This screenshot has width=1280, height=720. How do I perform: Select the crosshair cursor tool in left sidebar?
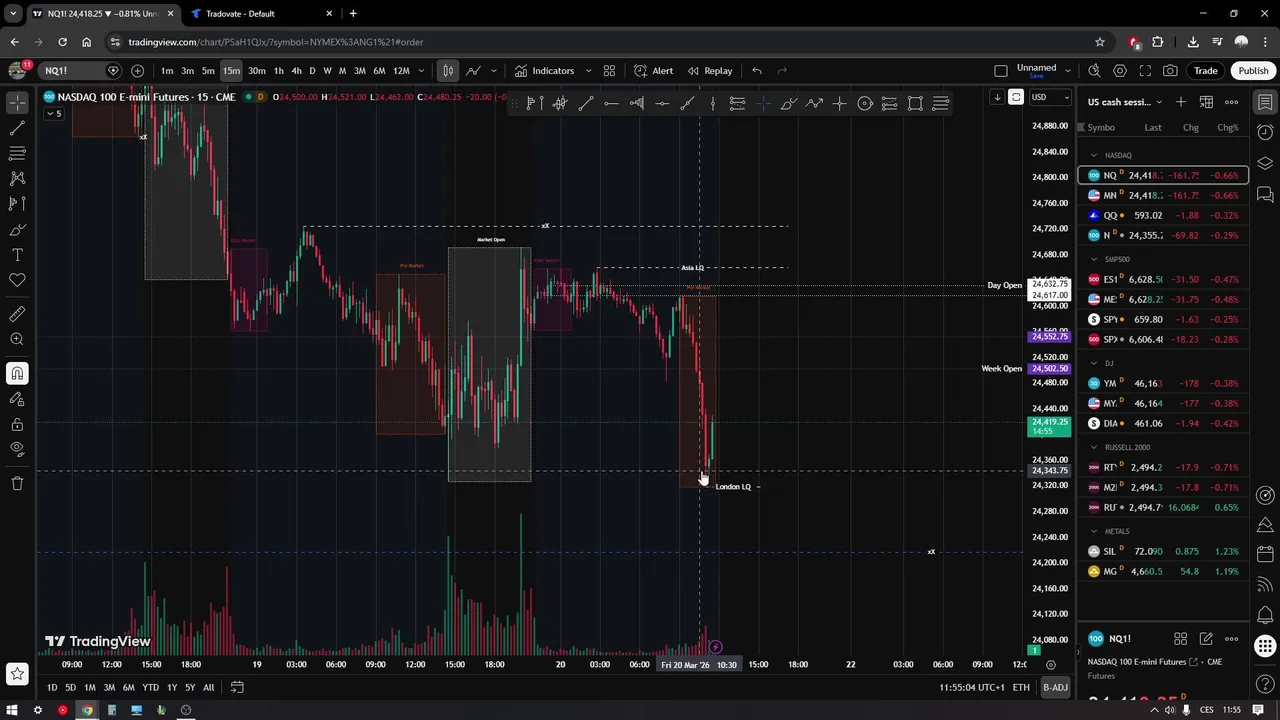[x=17, y=103]
